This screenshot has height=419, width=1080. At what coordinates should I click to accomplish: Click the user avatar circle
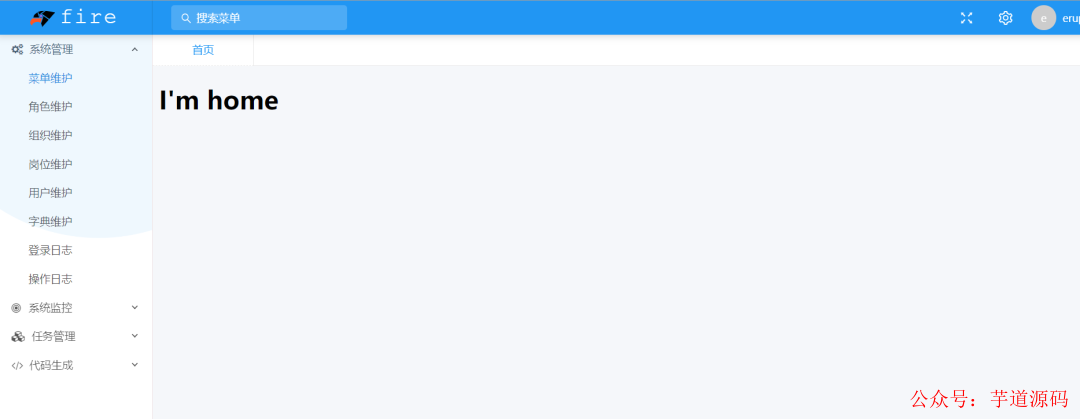[1043, 18]
